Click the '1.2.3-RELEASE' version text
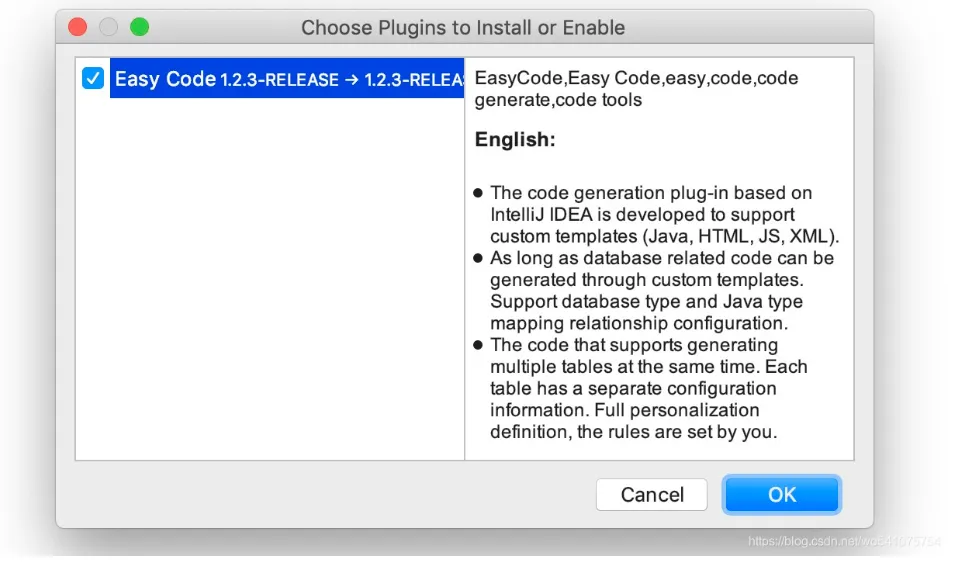The height and width of the screenshot is (567, 959). pyautogui.click(x=279, y=80)
